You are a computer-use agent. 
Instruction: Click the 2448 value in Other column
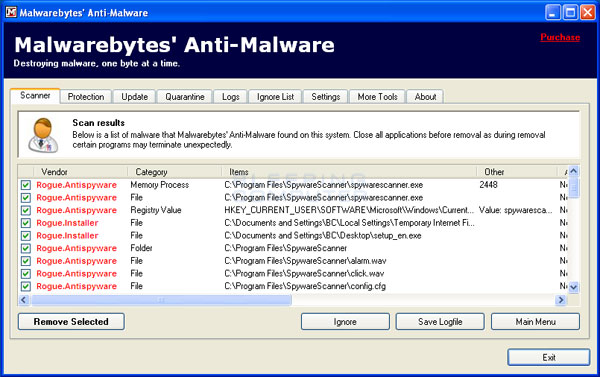[x=488, y=185]
